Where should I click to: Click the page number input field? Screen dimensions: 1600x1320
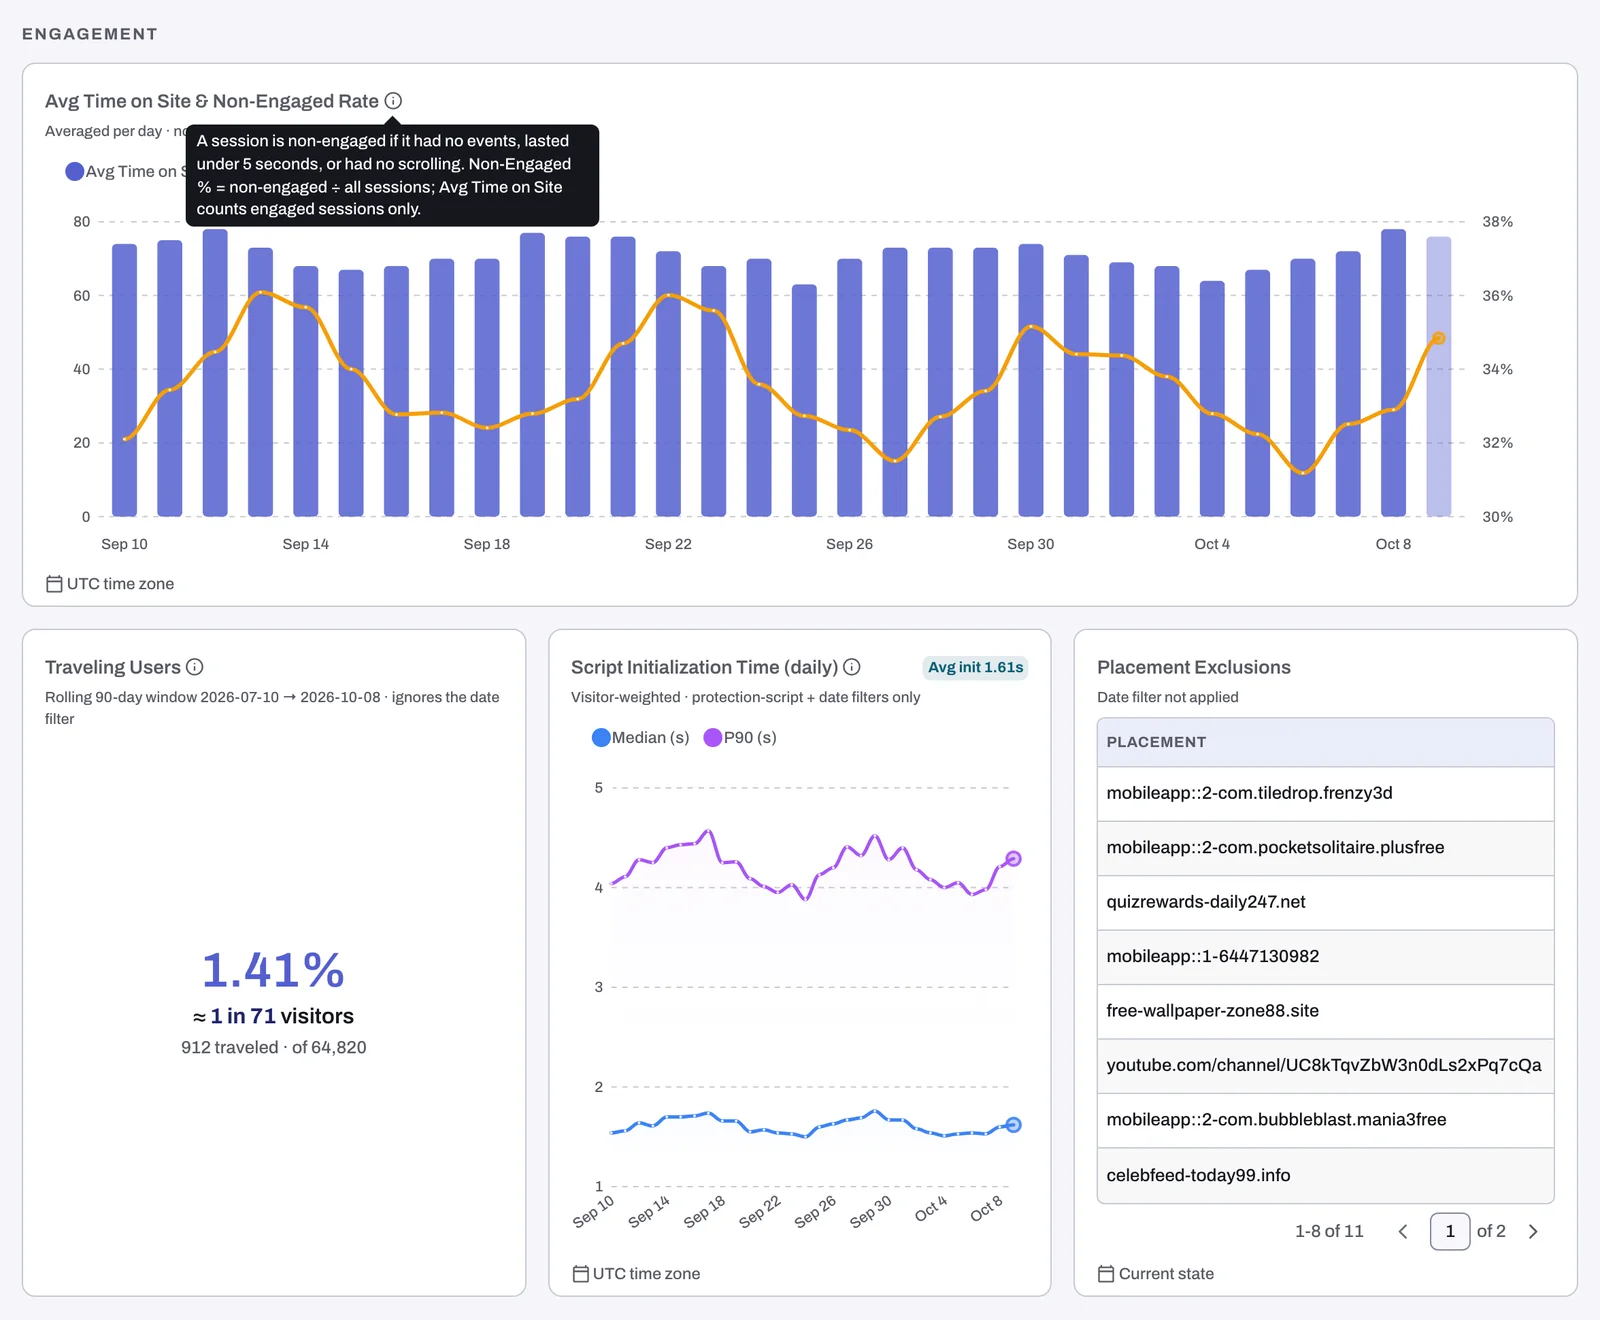click(1450, 1232)
